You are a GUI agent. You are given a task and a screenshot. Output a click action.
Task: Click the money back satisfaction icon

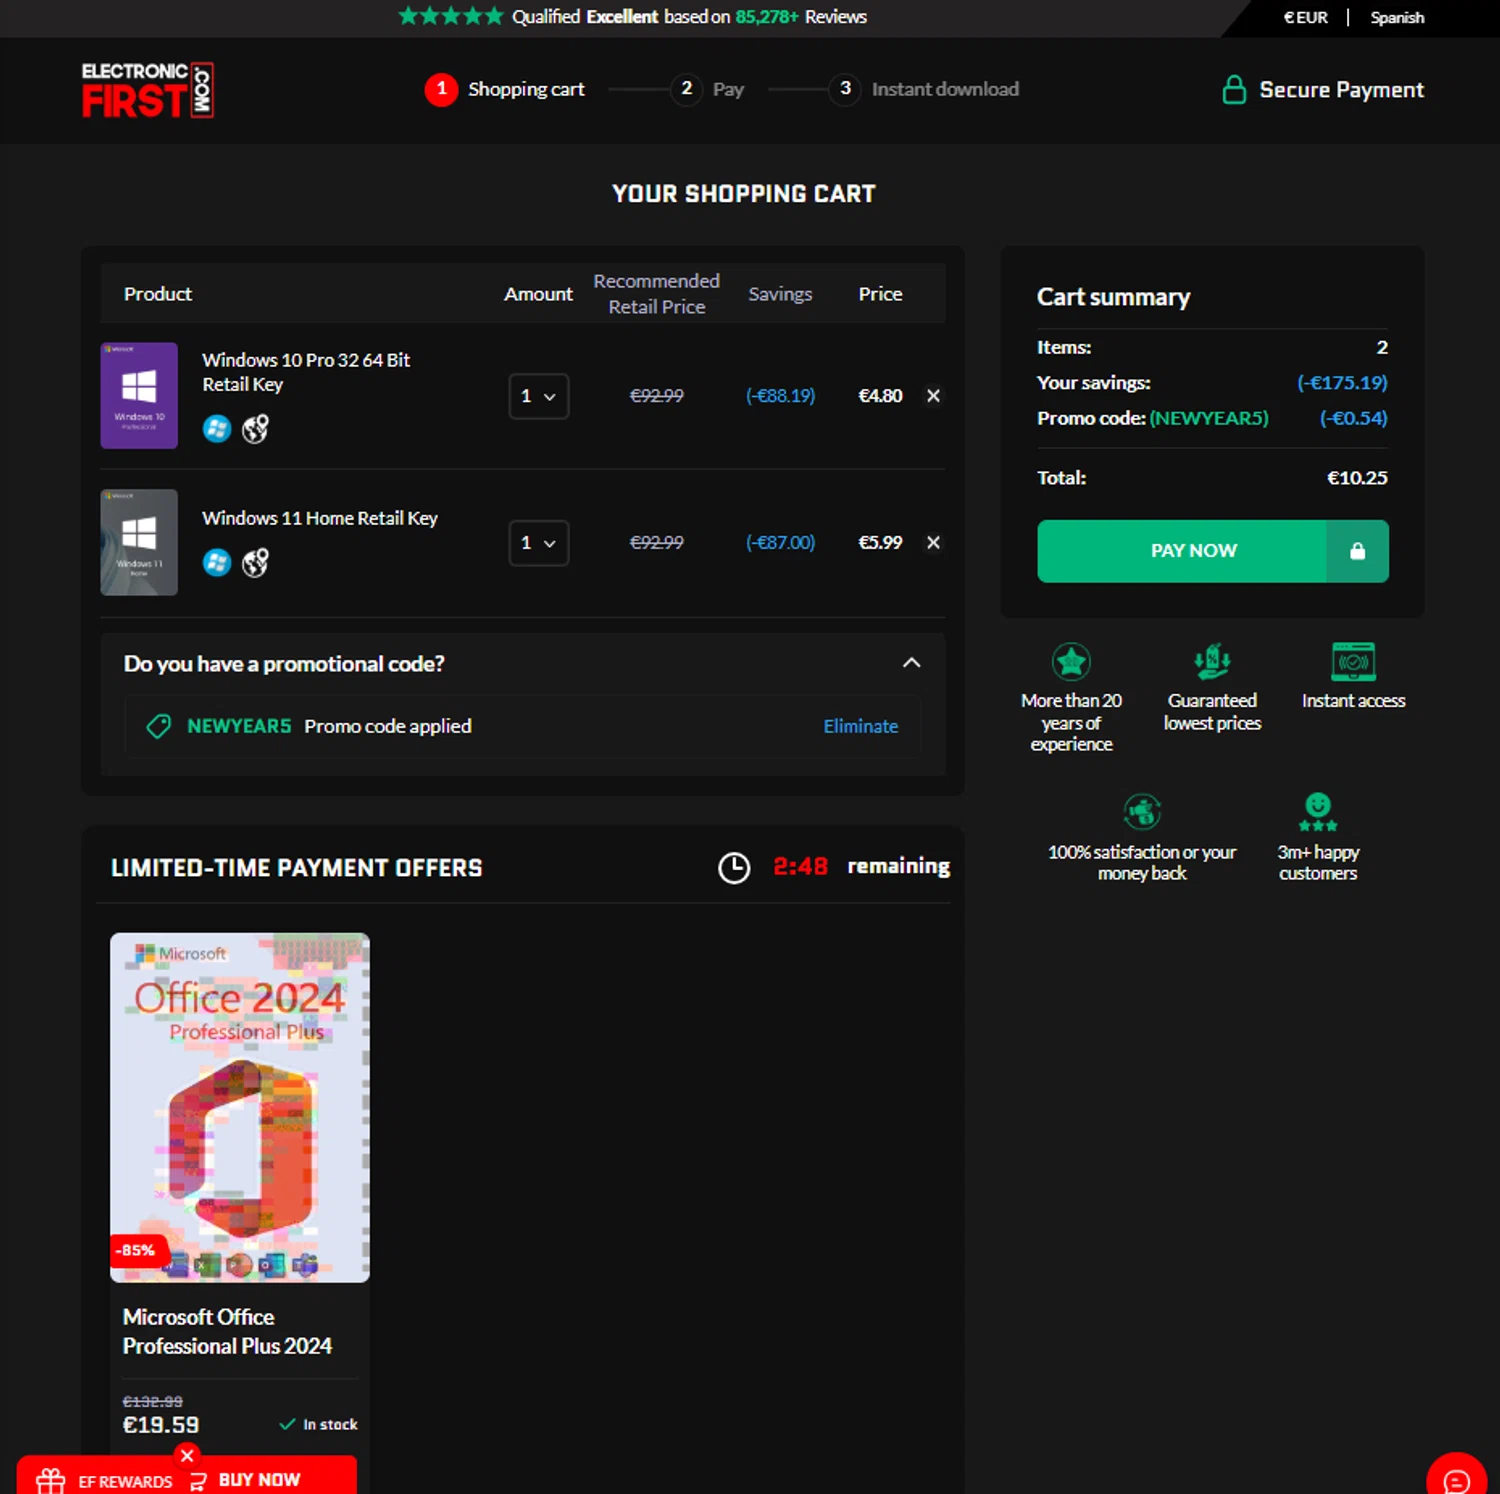point(1142,812)
